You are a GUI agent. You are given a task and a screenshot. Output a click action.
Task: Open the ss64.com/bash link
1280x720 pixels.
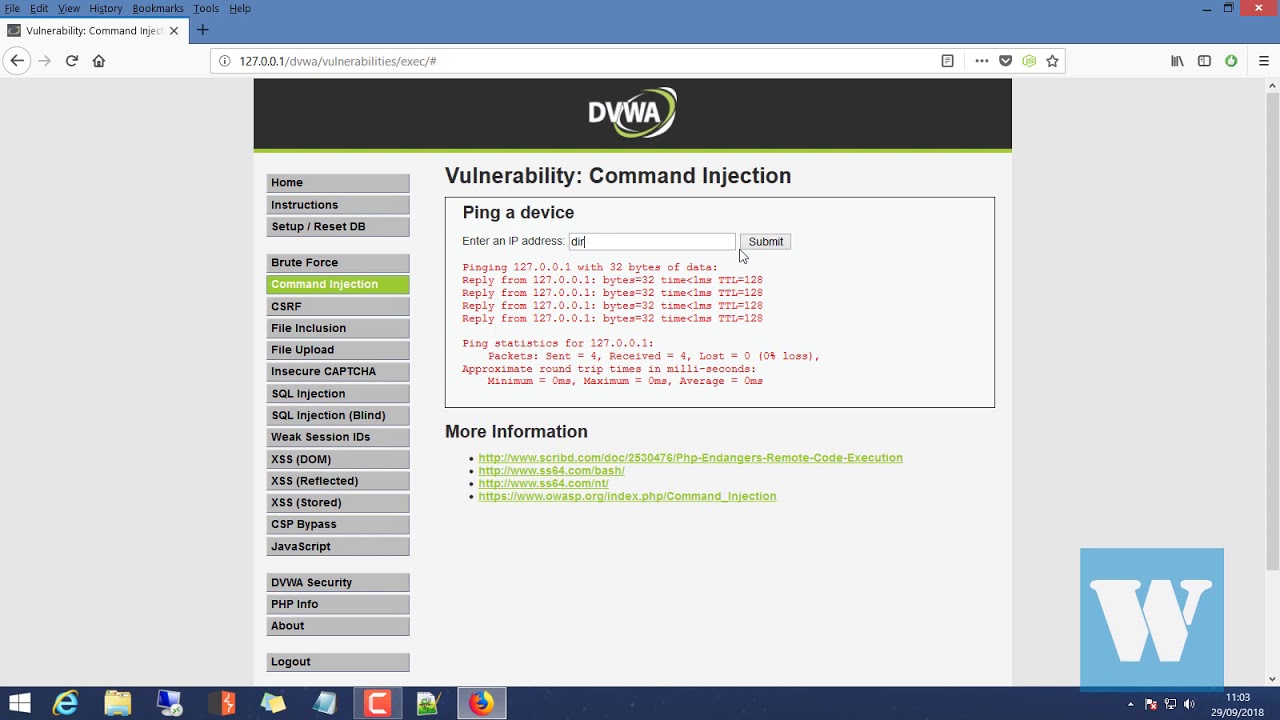[x=551, y=471]
